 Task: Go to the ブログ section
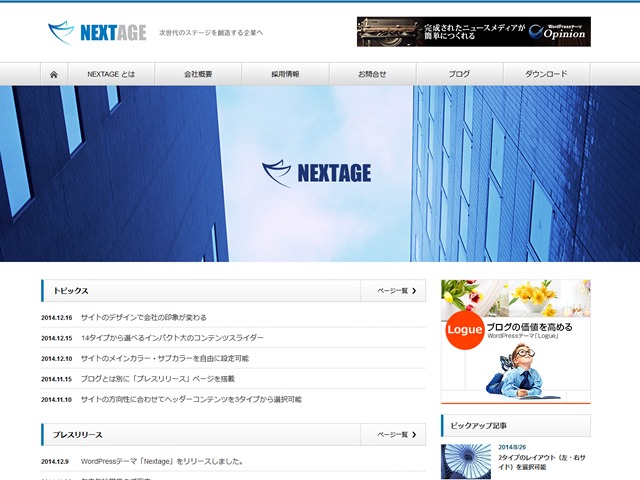pos(460,74)
